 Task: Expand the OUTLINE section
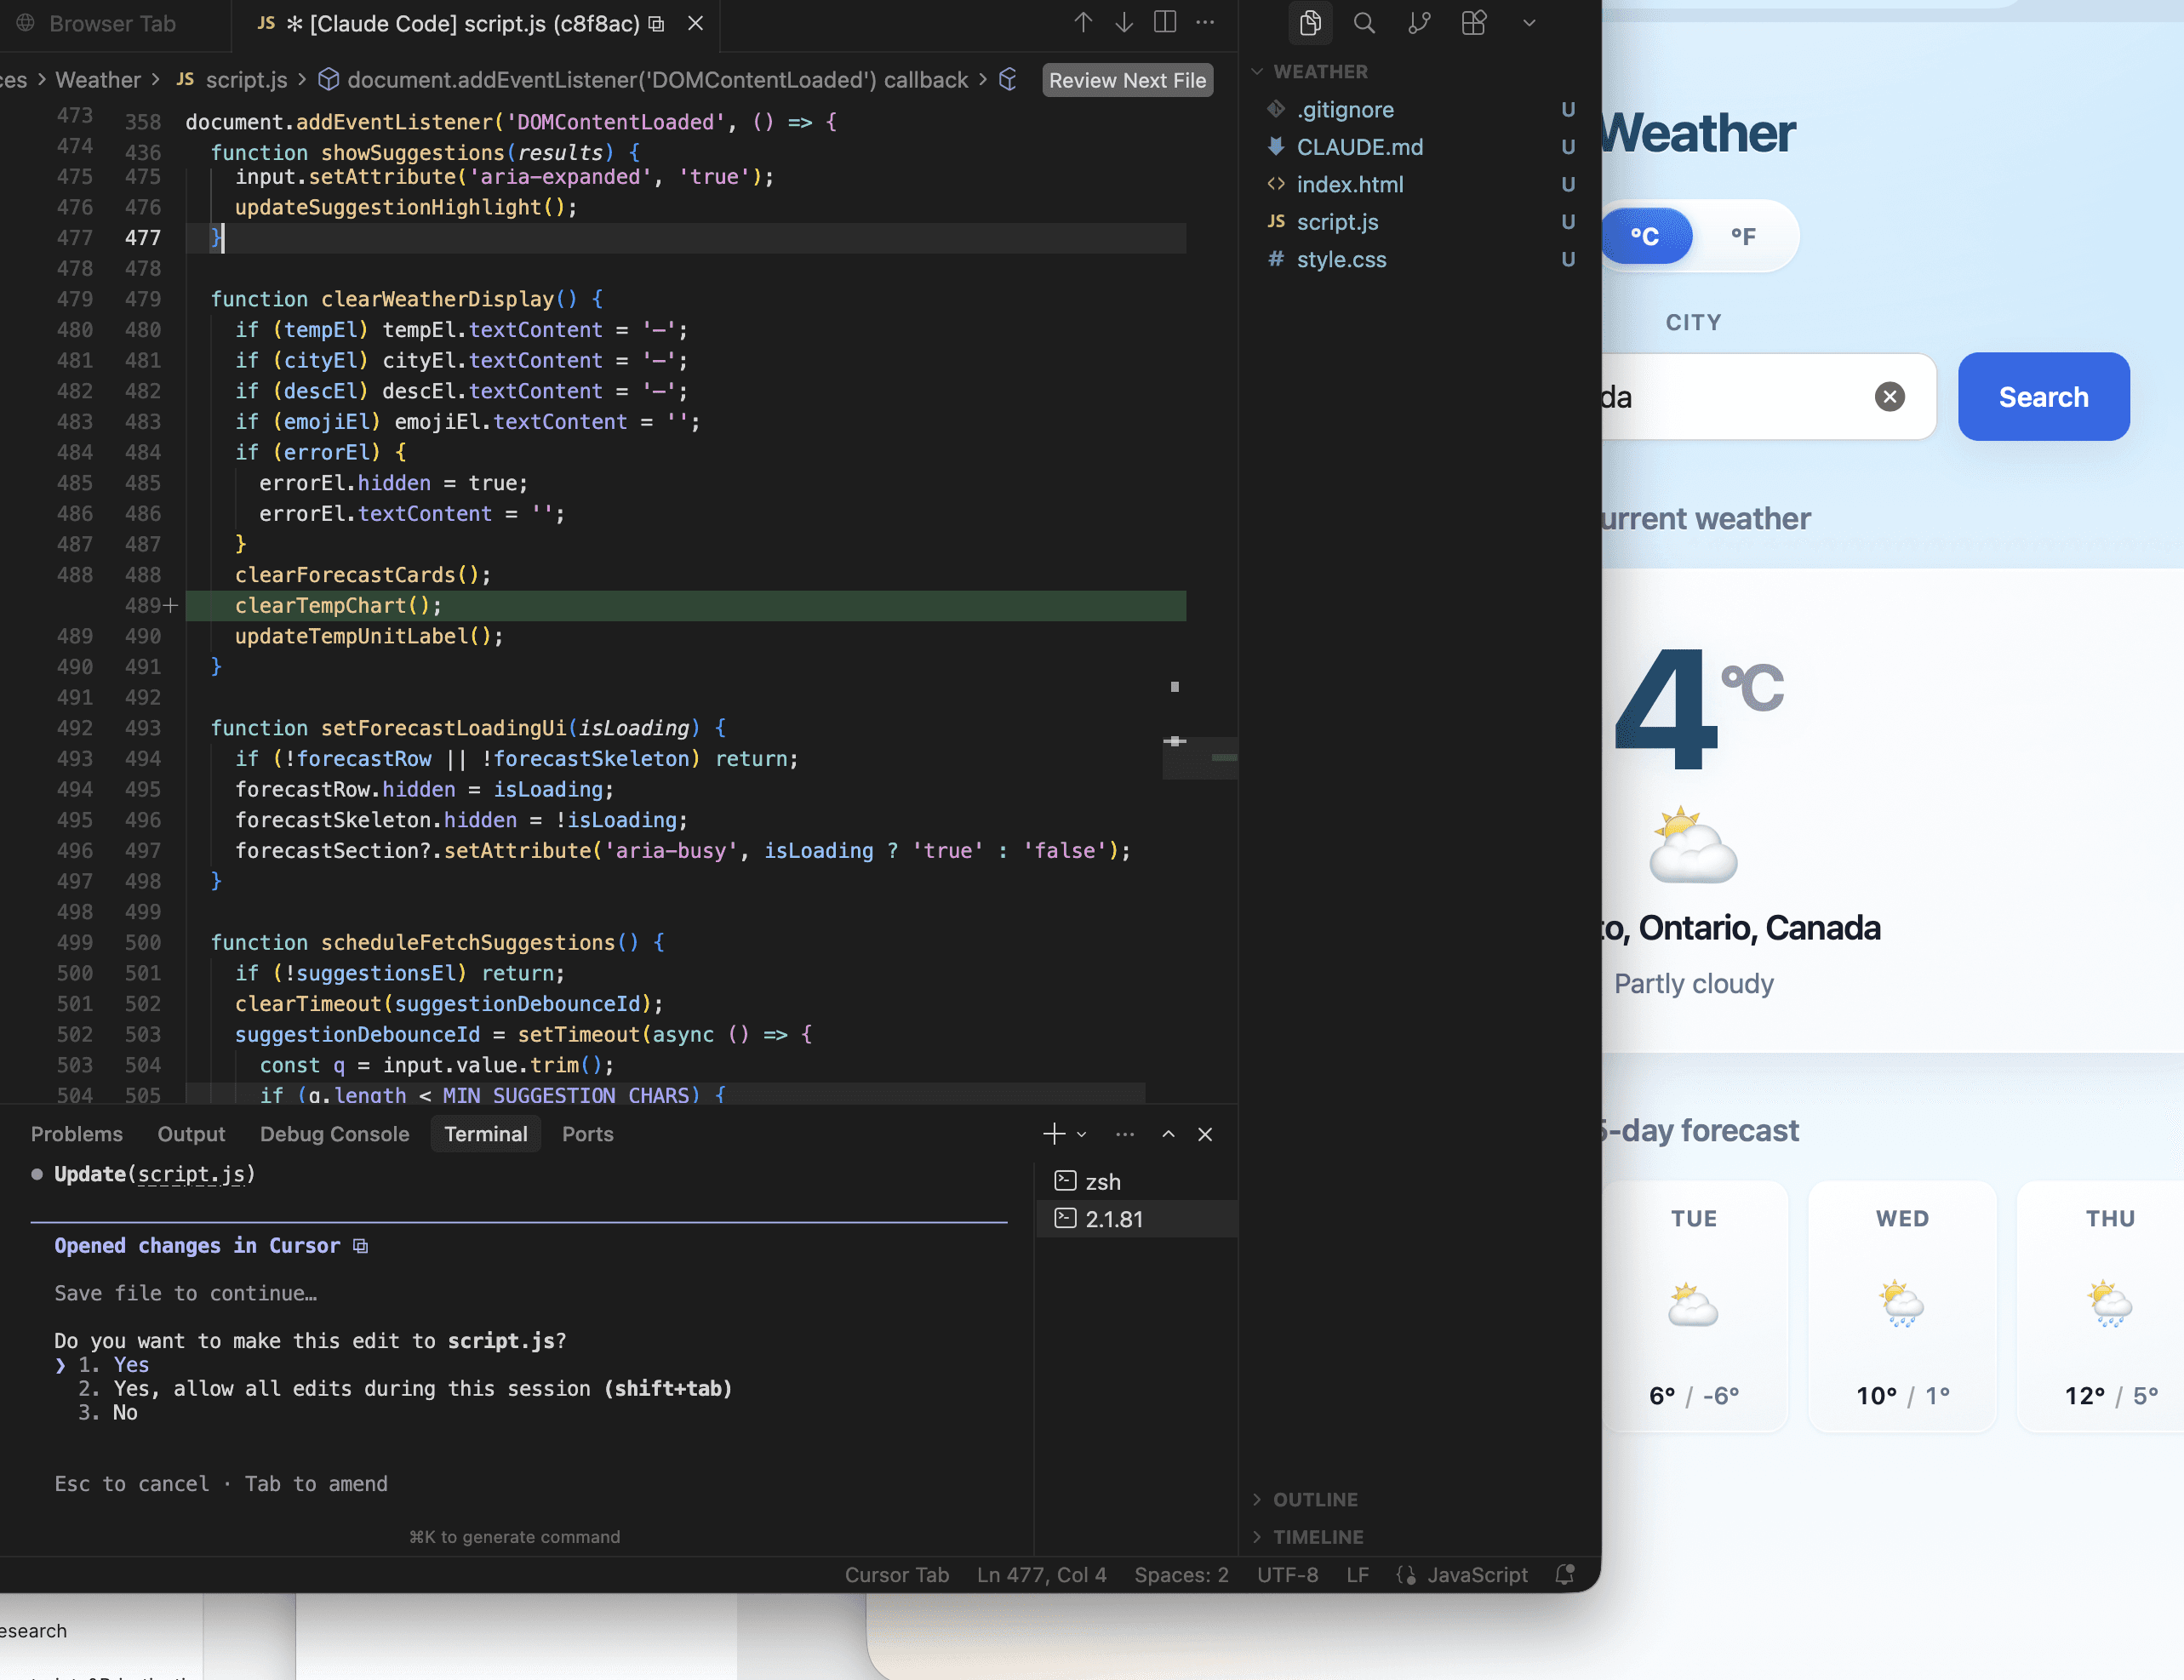tap(1315, 1499)
